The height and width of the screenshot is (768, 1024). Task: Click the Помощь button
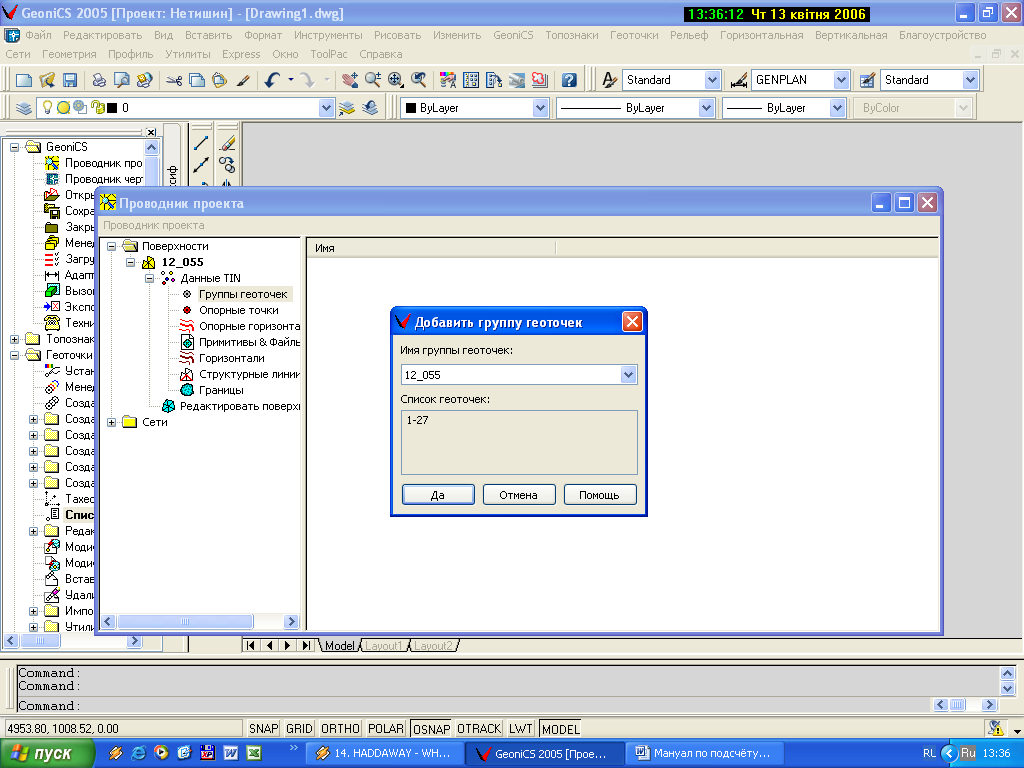[x=600, y=495]
